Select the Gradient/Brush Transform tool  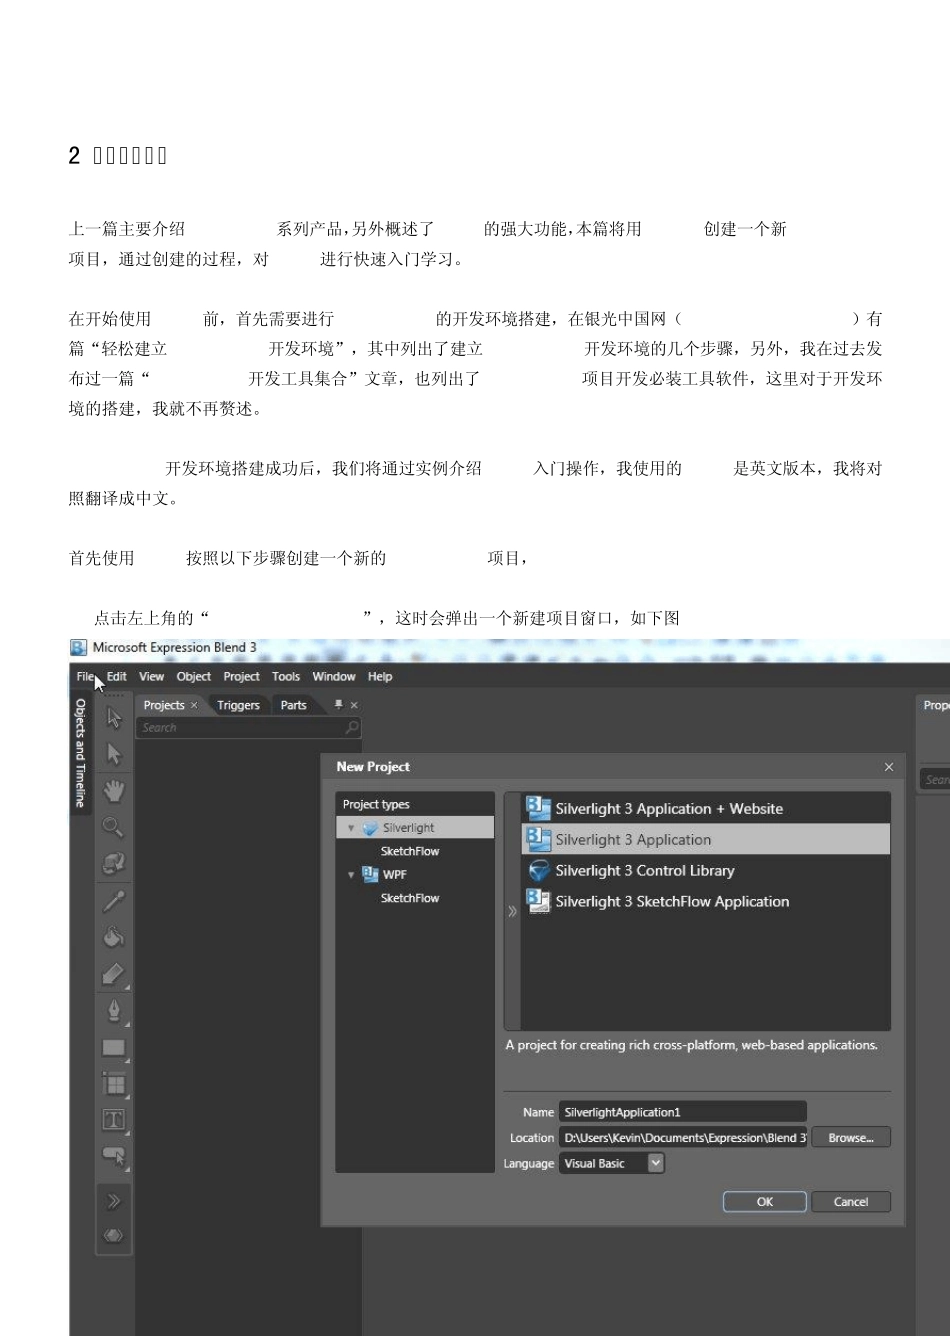[x=114, y=974]
